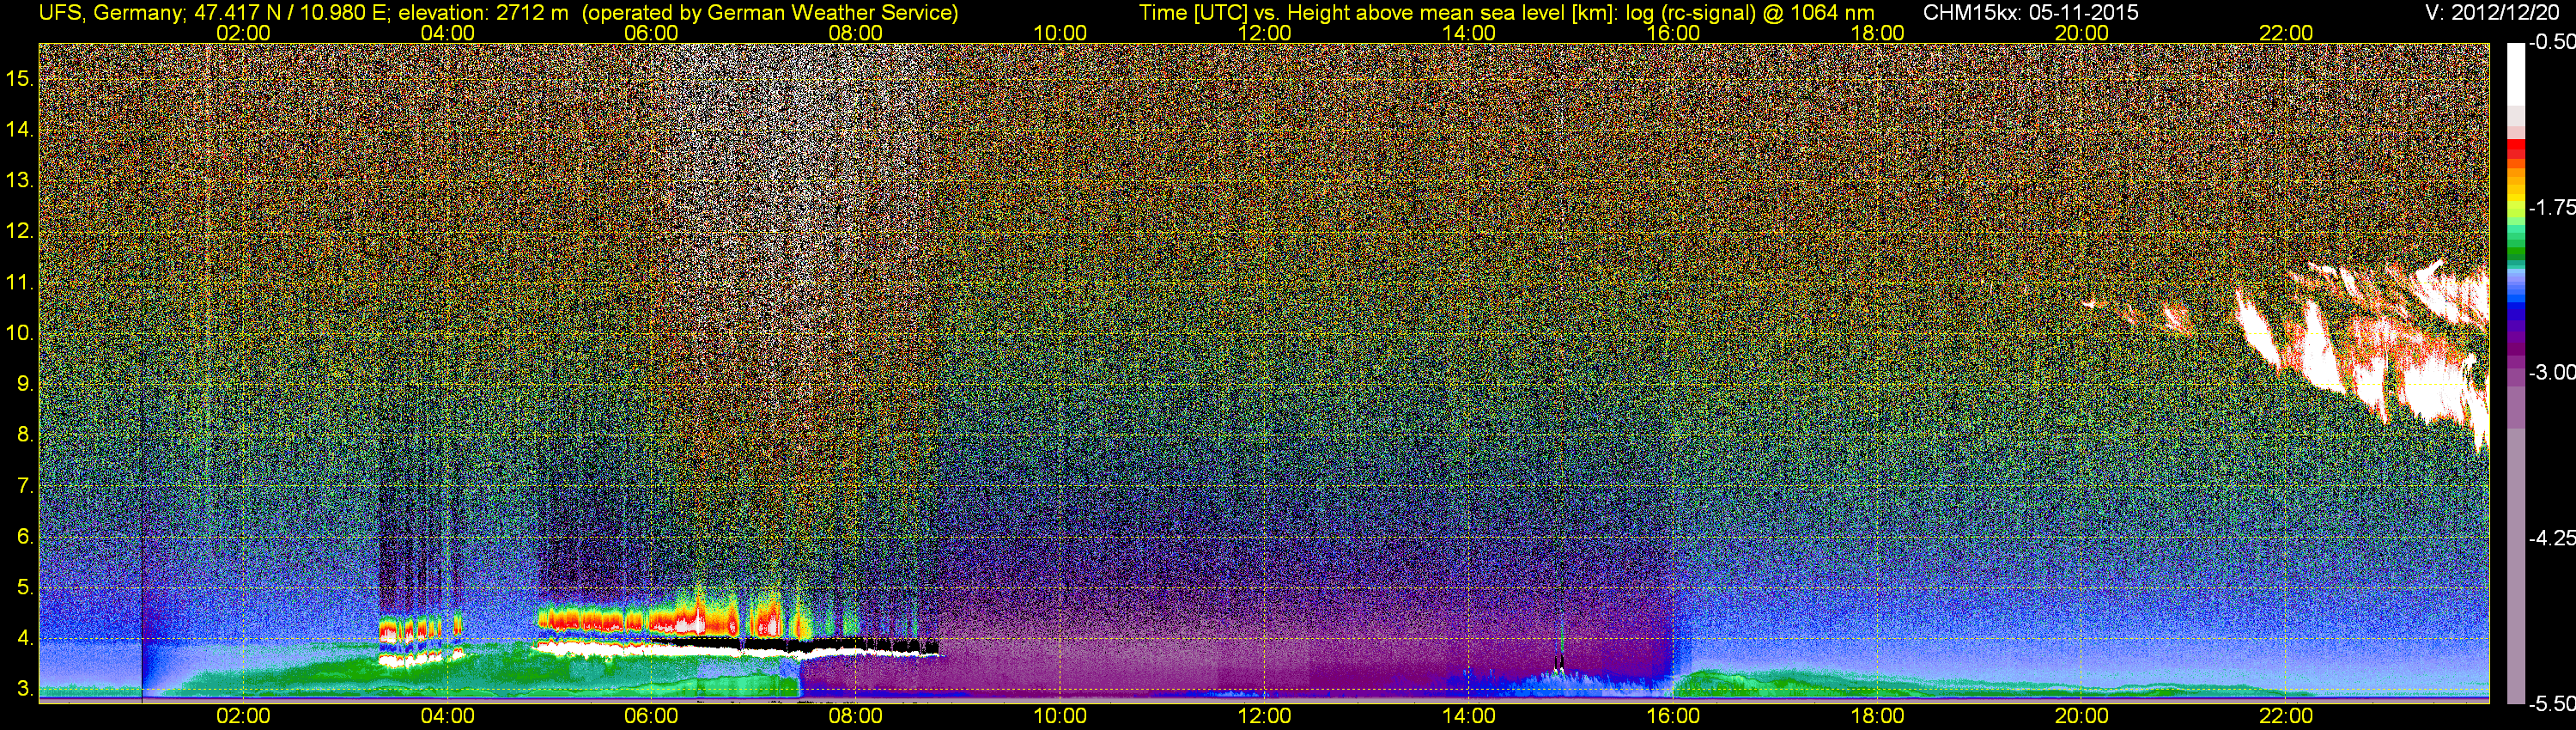This screenshot has width=2576, height=730.
Task: Click the 11 km height axis label
Action: [20, 283]
